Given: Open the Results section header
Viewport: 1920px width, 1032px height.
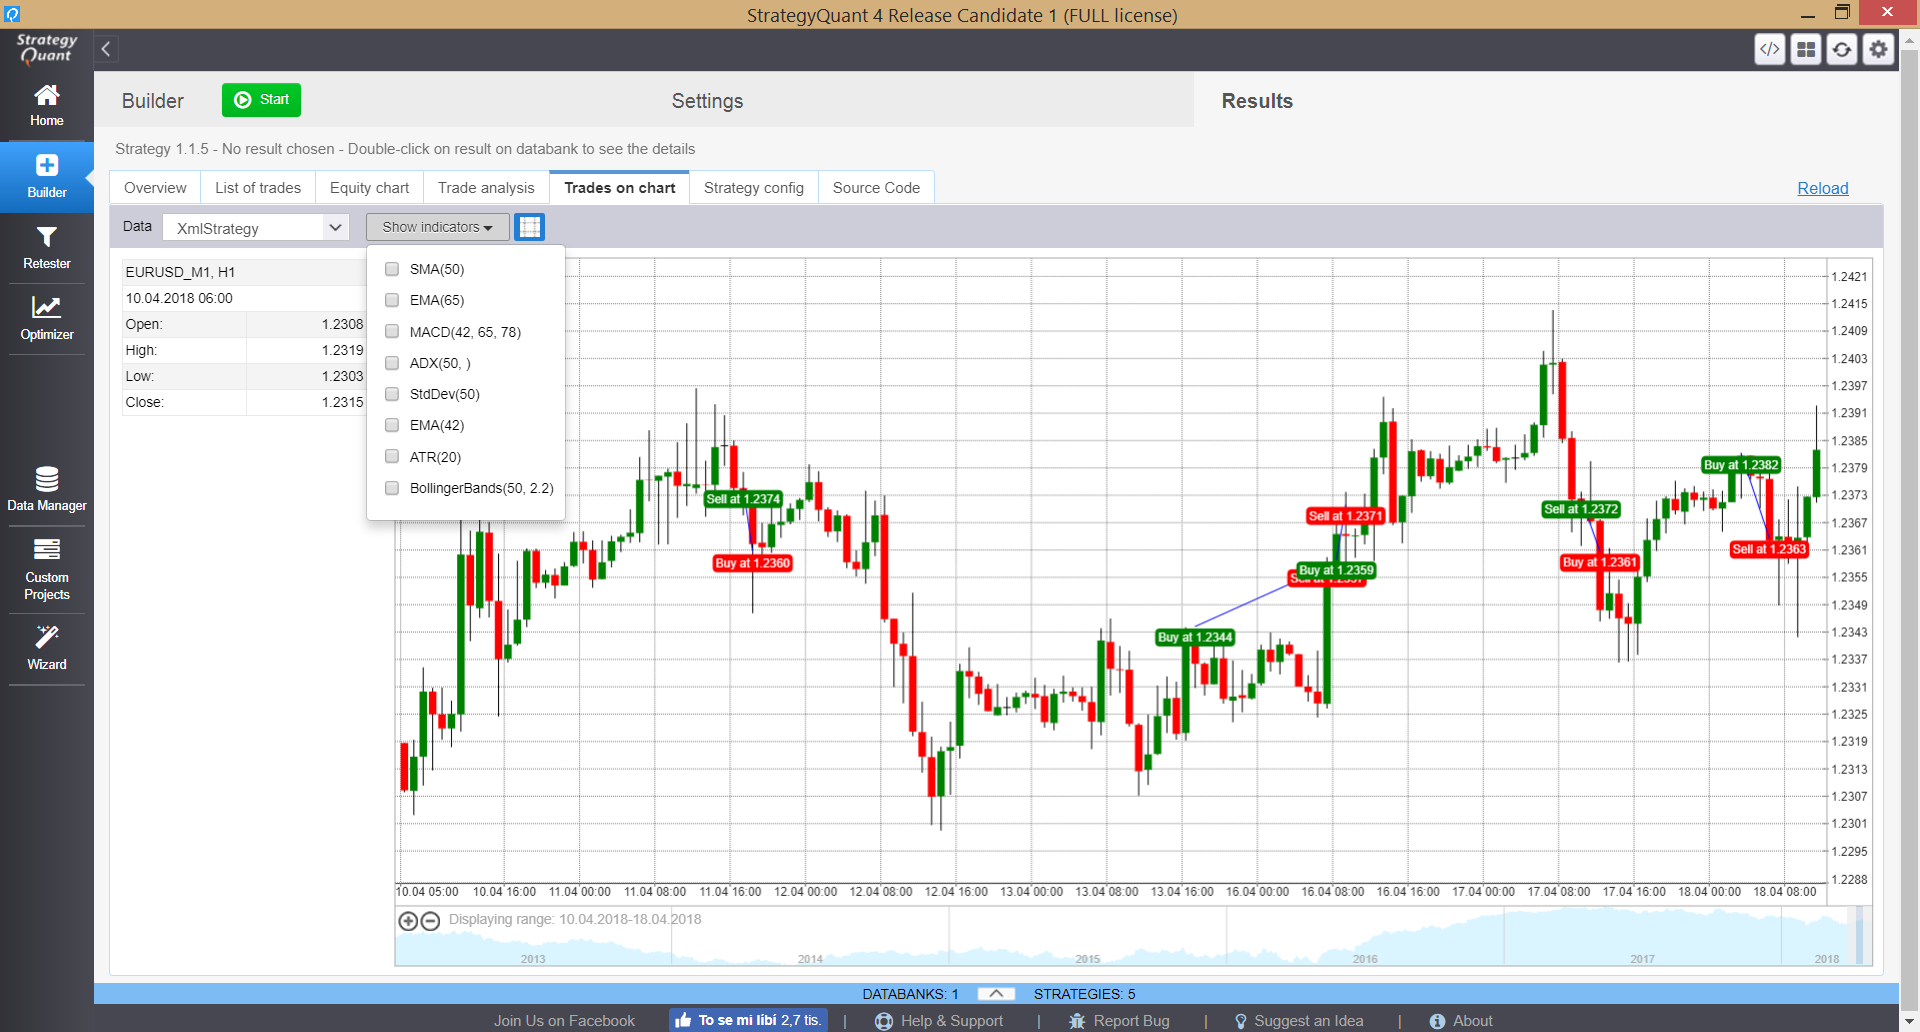Looking at the screenshot, I should (1257, 101).
